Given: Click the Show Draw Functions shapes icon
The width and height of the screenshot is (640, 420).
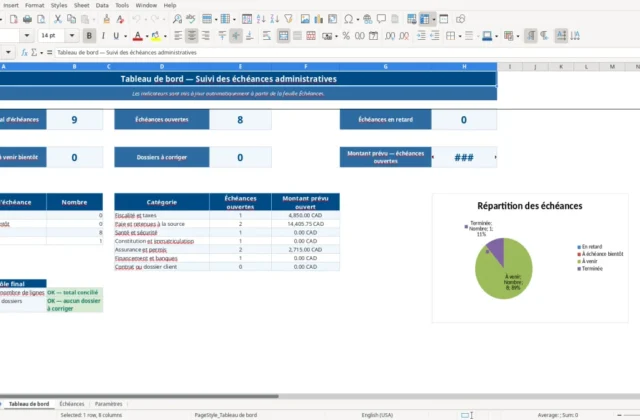Looking at the screenshot, I should click(460, 19).
